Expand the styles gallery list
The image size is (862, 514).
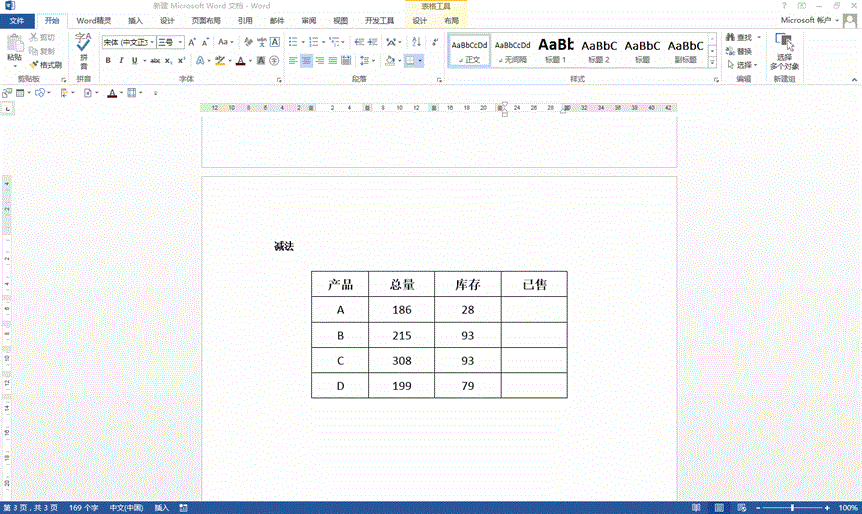click(x=715, y=62)
